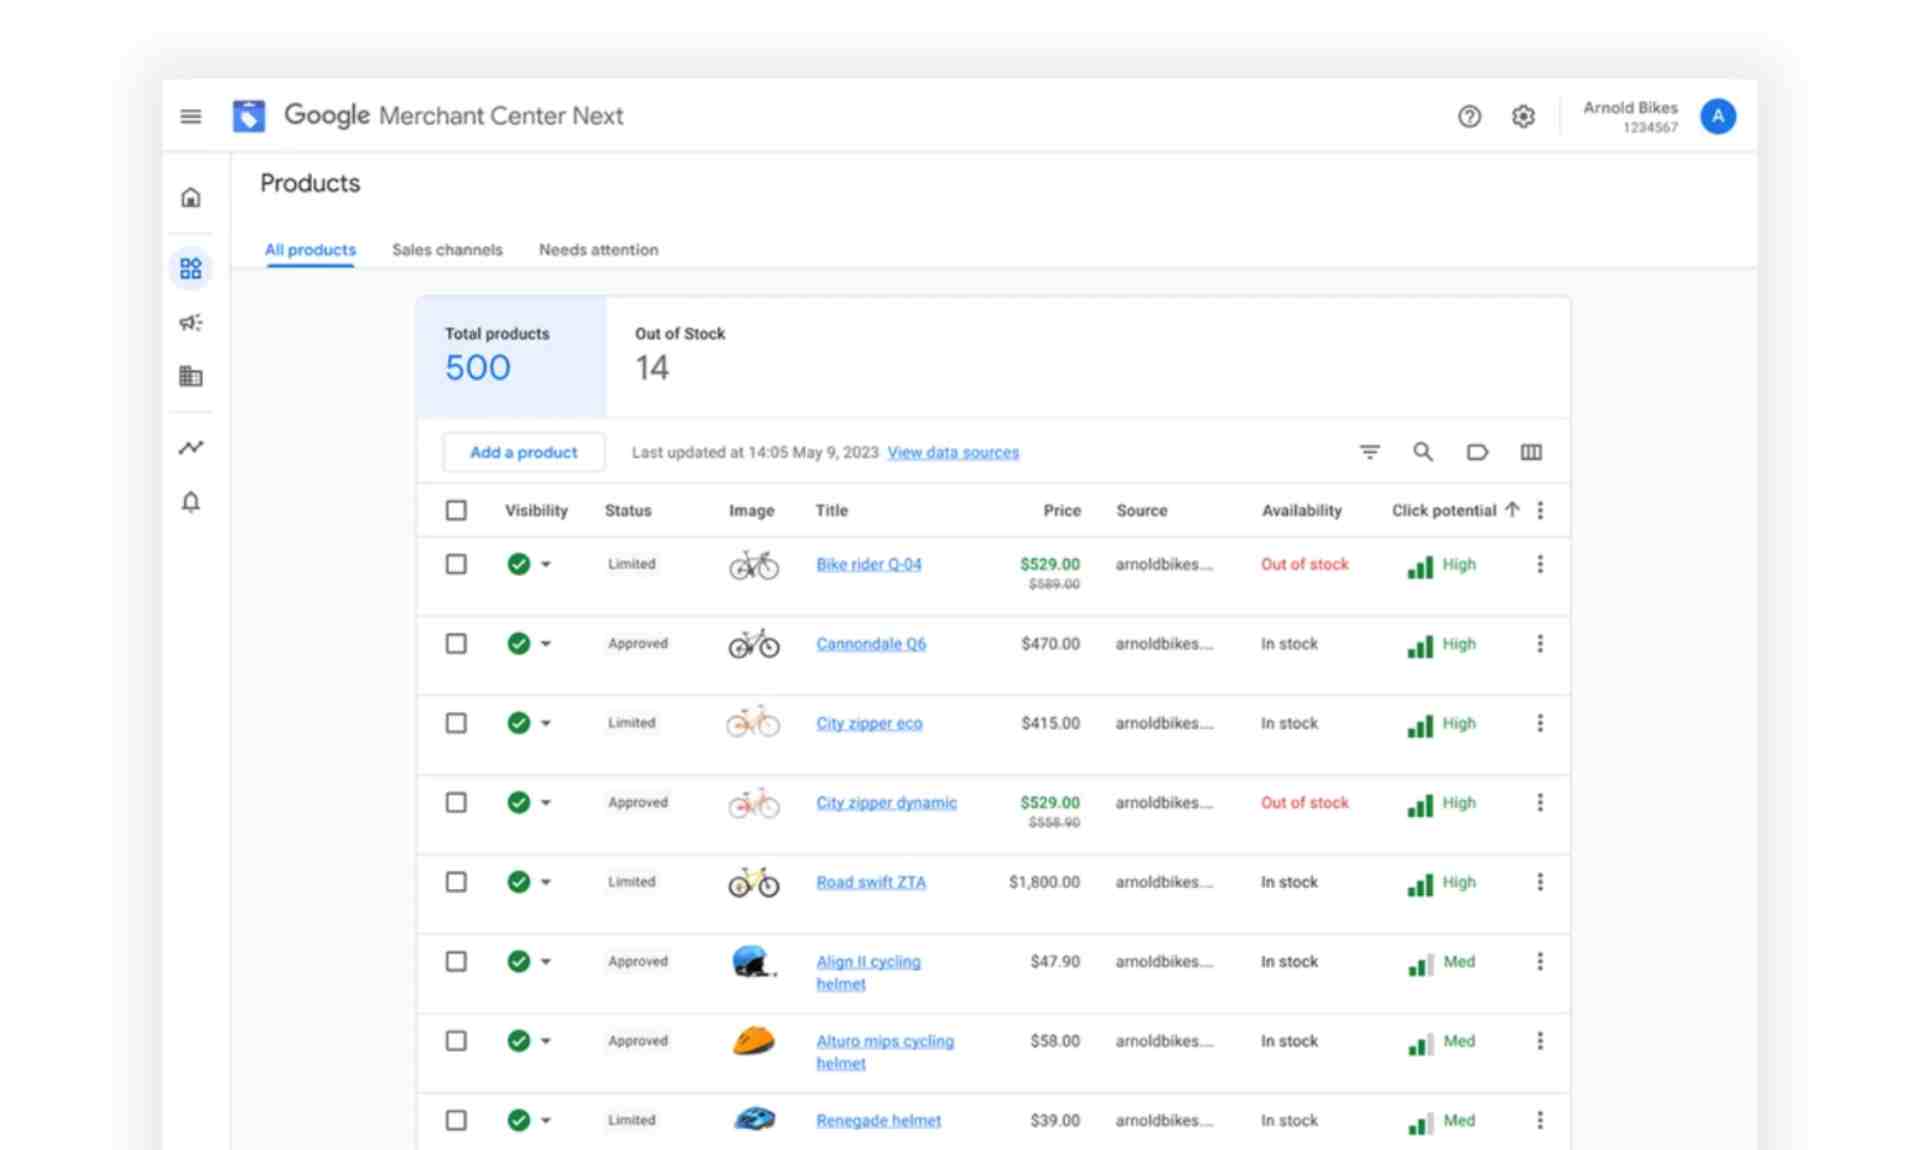The height and width of the screenshot is (1150, 1920).
Task: Open the header row three-dot menu
Action: (1540, 510)
